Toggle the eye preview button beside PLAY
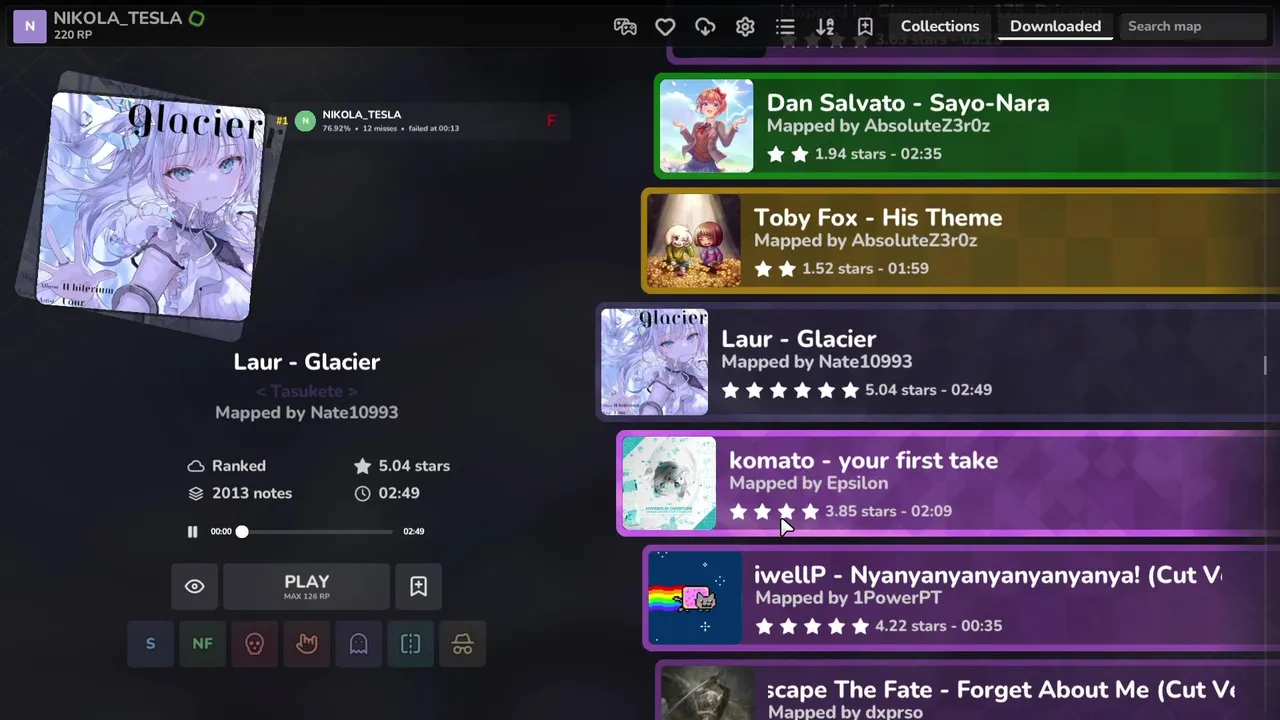The image size is (1280, 720). pos(195,586)
